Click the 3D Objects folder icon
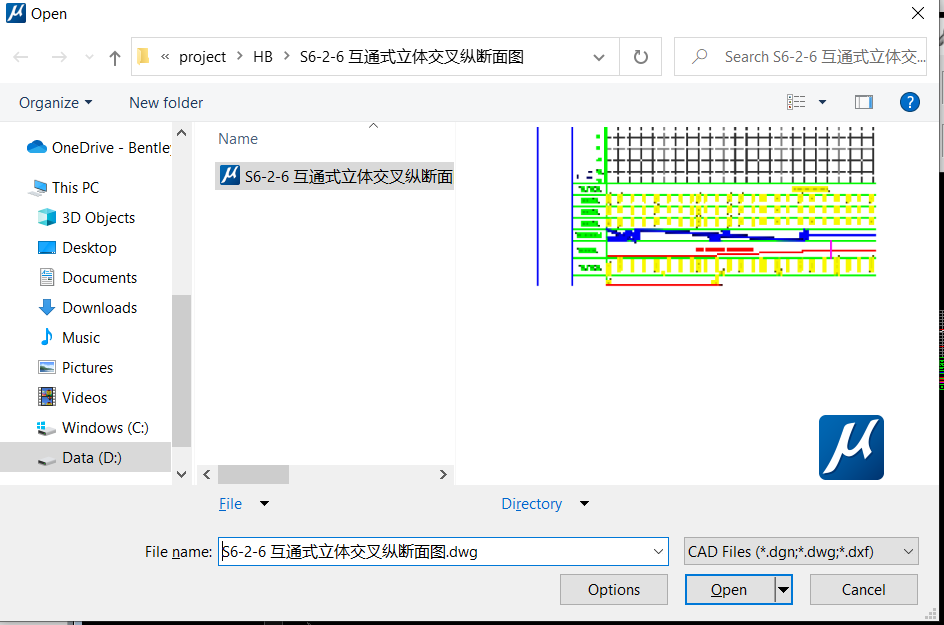 pos(47,217)
